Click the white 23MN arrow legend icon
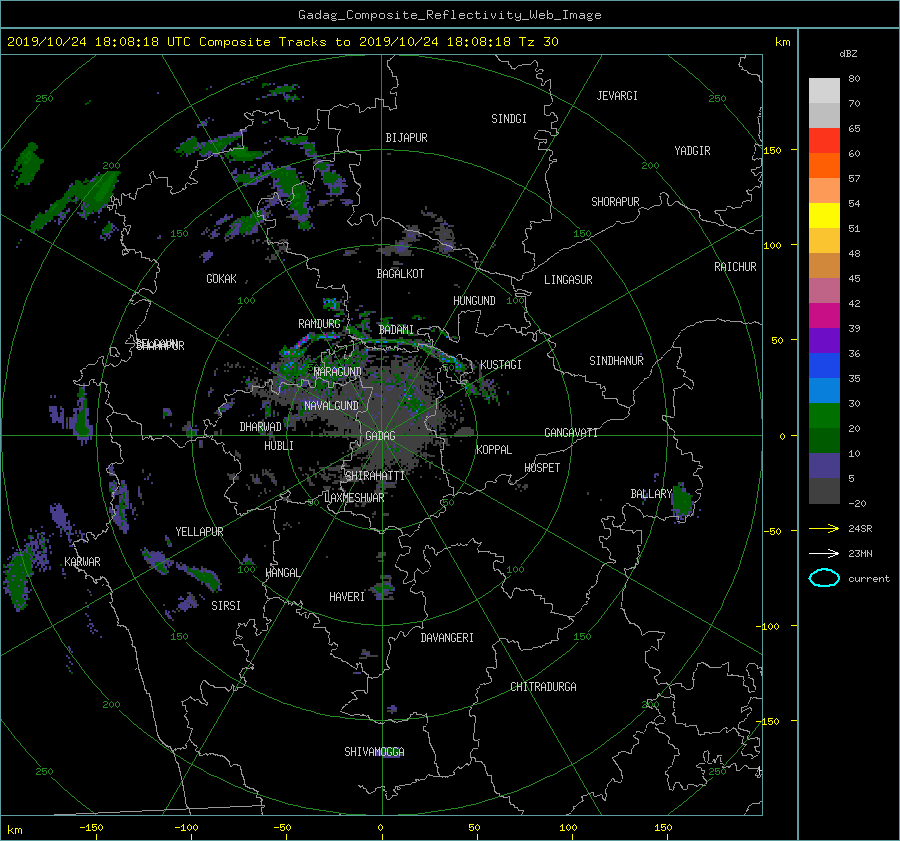Viewport: 900px width, 841px height. click(x=824, y=553)
